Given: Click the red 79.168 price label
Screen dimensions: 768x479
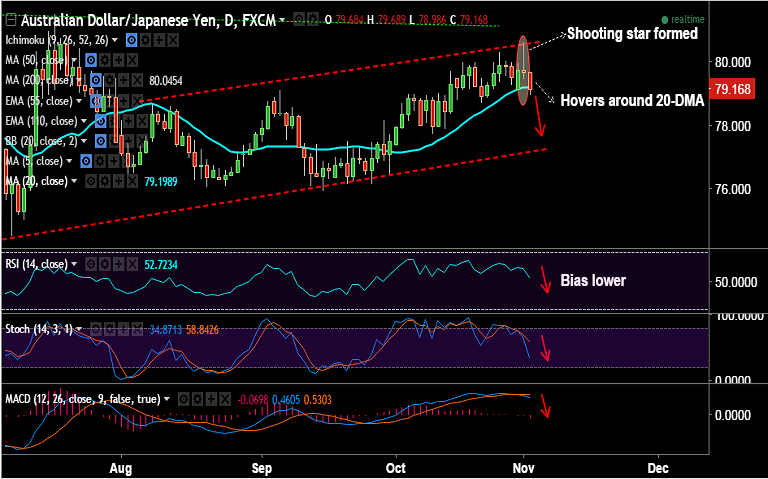Looking at the screenshot, I should [x=732, y=90].
